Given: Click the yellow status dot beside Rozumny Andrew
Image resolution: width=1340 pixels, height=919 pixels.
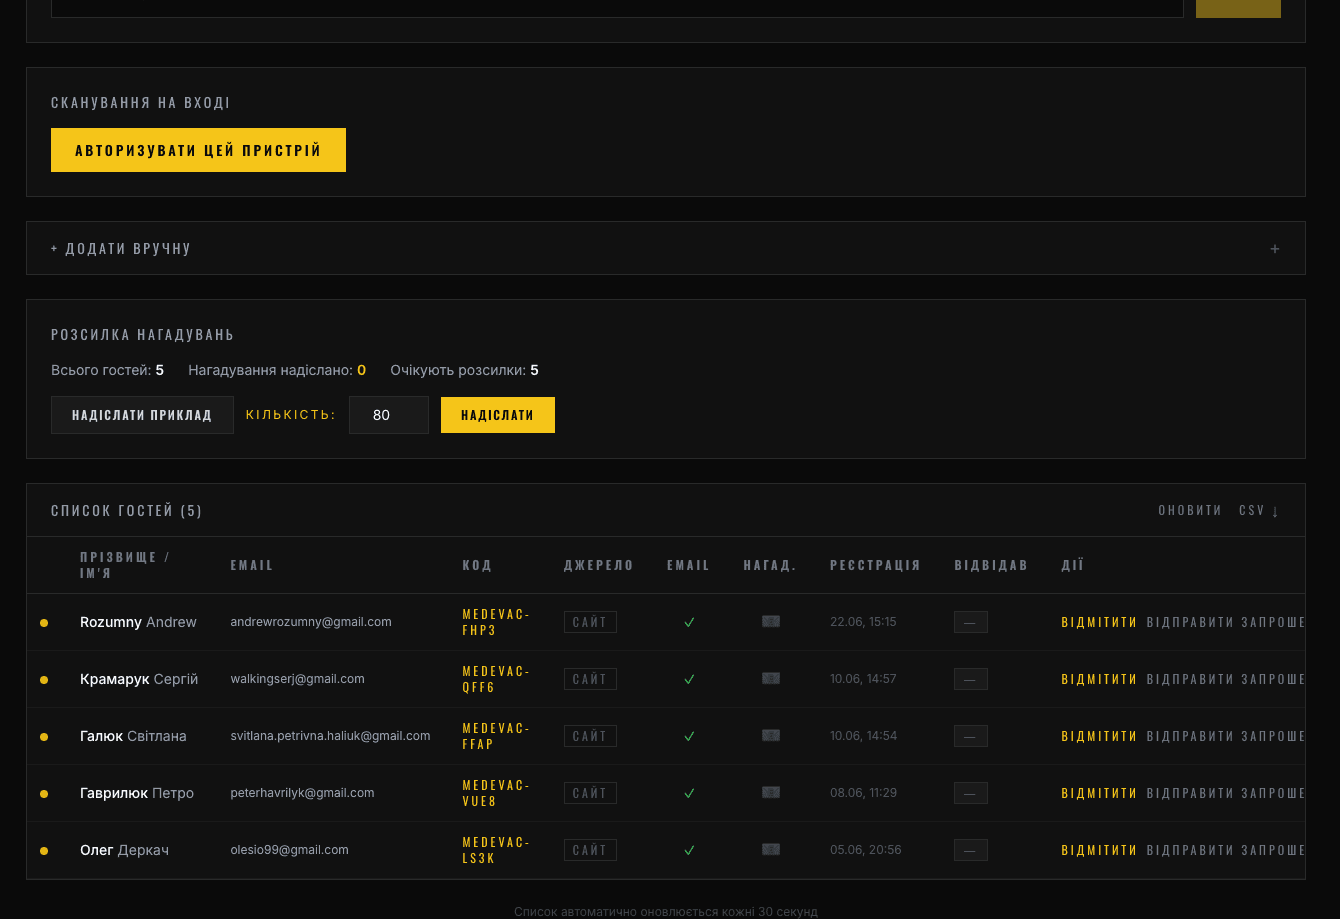Looking at the screenshot, I should click(44, 623).
